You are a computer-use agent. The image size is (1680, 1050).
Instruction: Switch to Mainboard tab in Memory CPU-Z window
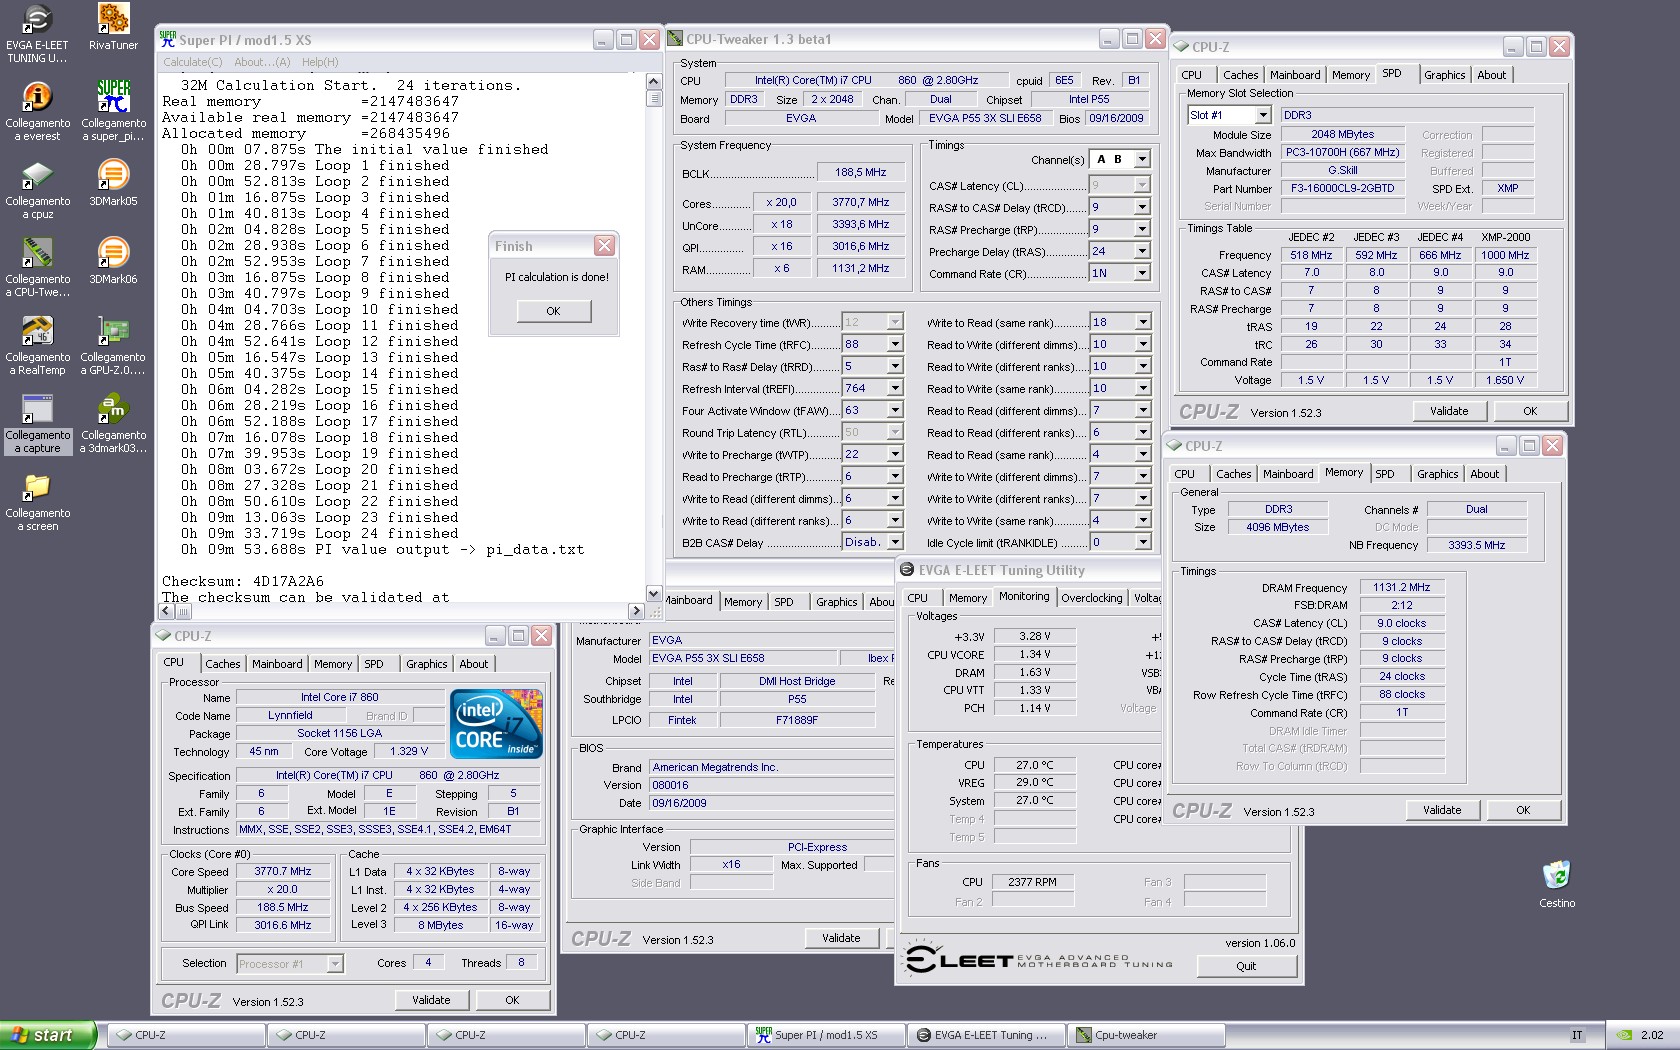tap(1287, 474)
